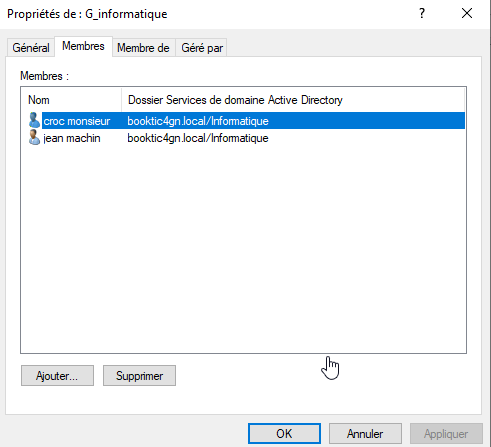
Task: Click empty area of the members list
Action: click(243, 247)
